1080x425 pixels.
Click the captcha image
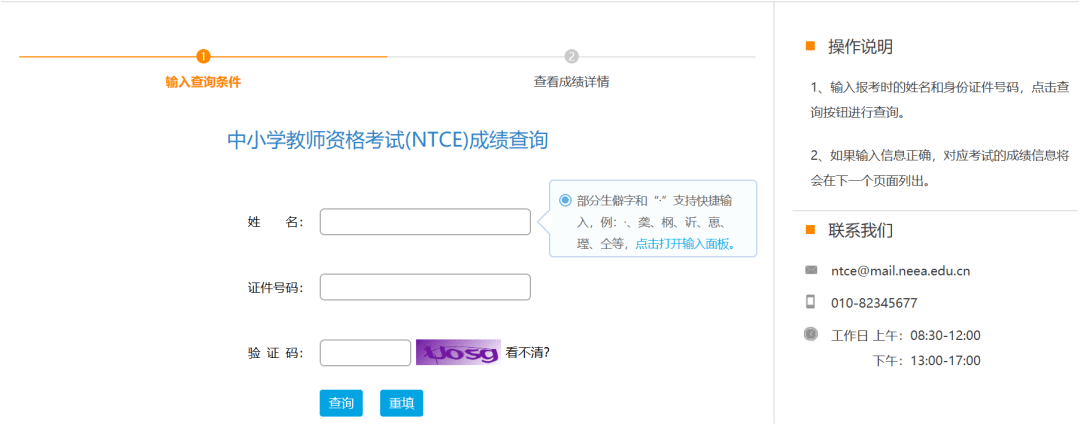[458, 352]
